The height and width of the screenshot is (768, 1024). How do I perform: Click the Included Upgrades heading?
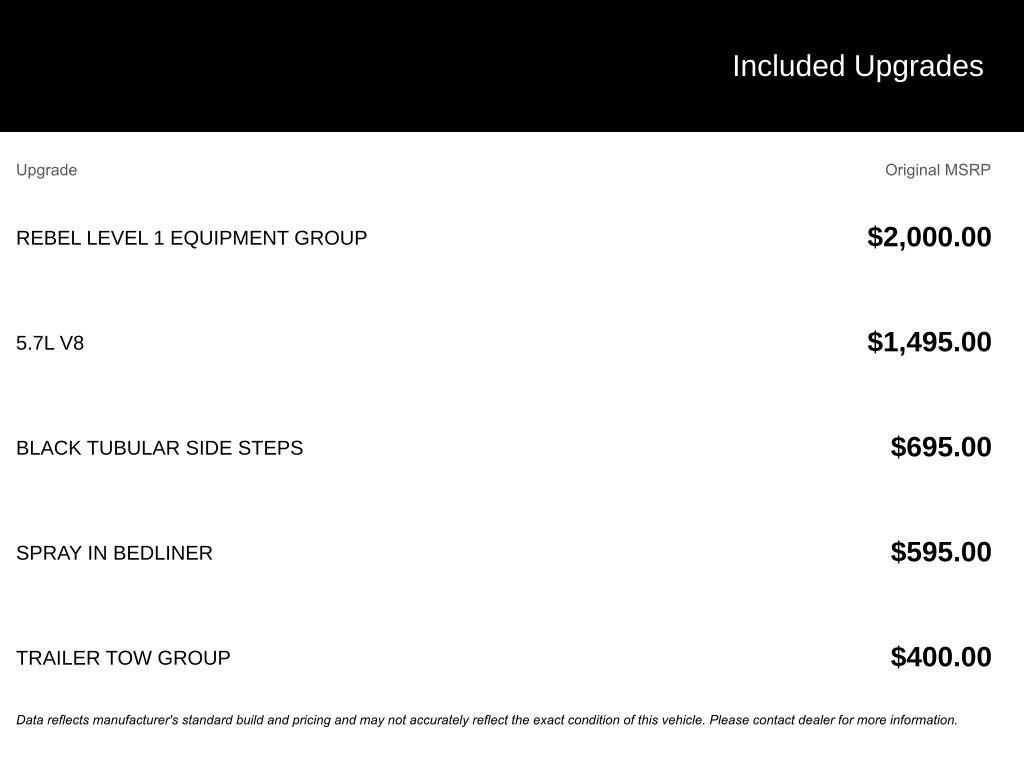pos(857,66)
